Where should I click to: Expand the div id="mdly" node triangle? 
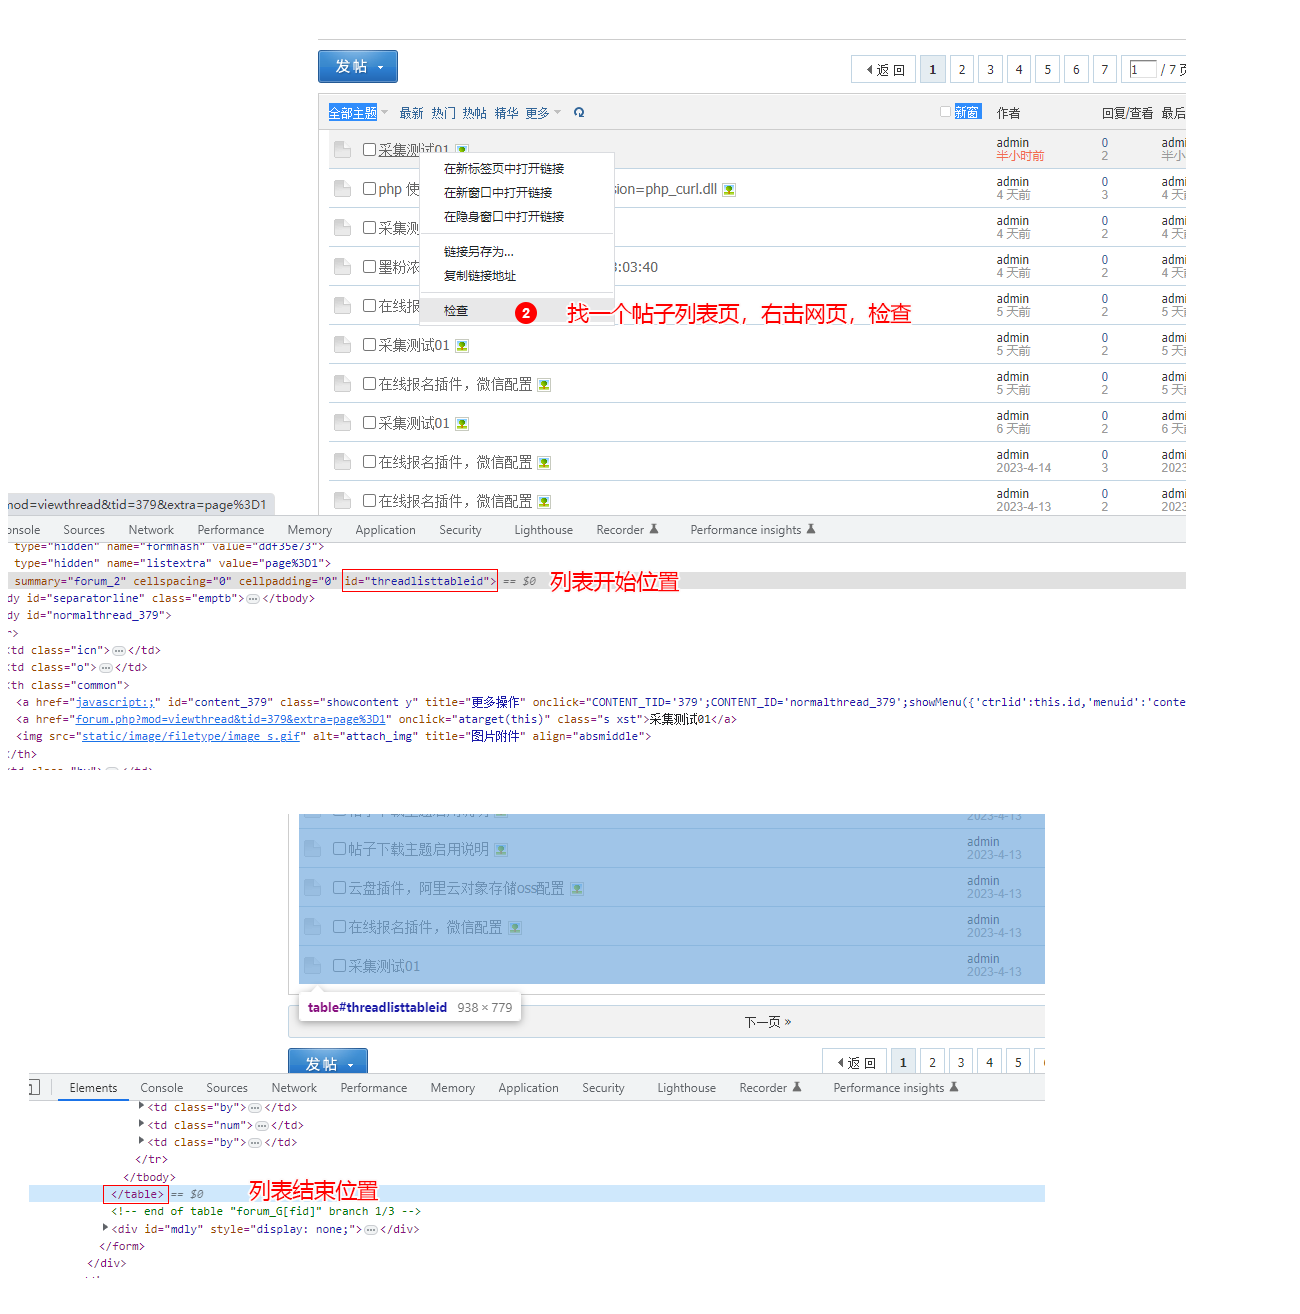pyautogui.click(x=105, y=1228)
